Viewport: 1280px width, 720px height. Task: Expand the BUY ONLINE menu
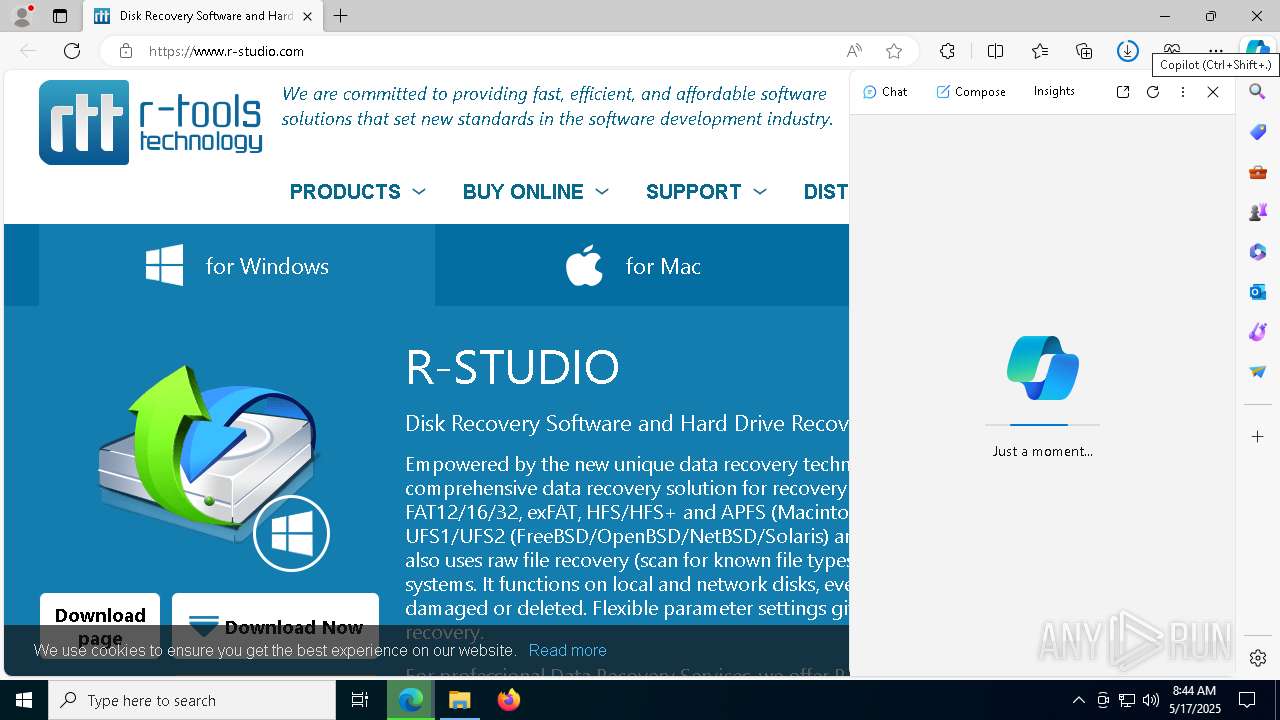pyautogui.click(x=535, y=192)
